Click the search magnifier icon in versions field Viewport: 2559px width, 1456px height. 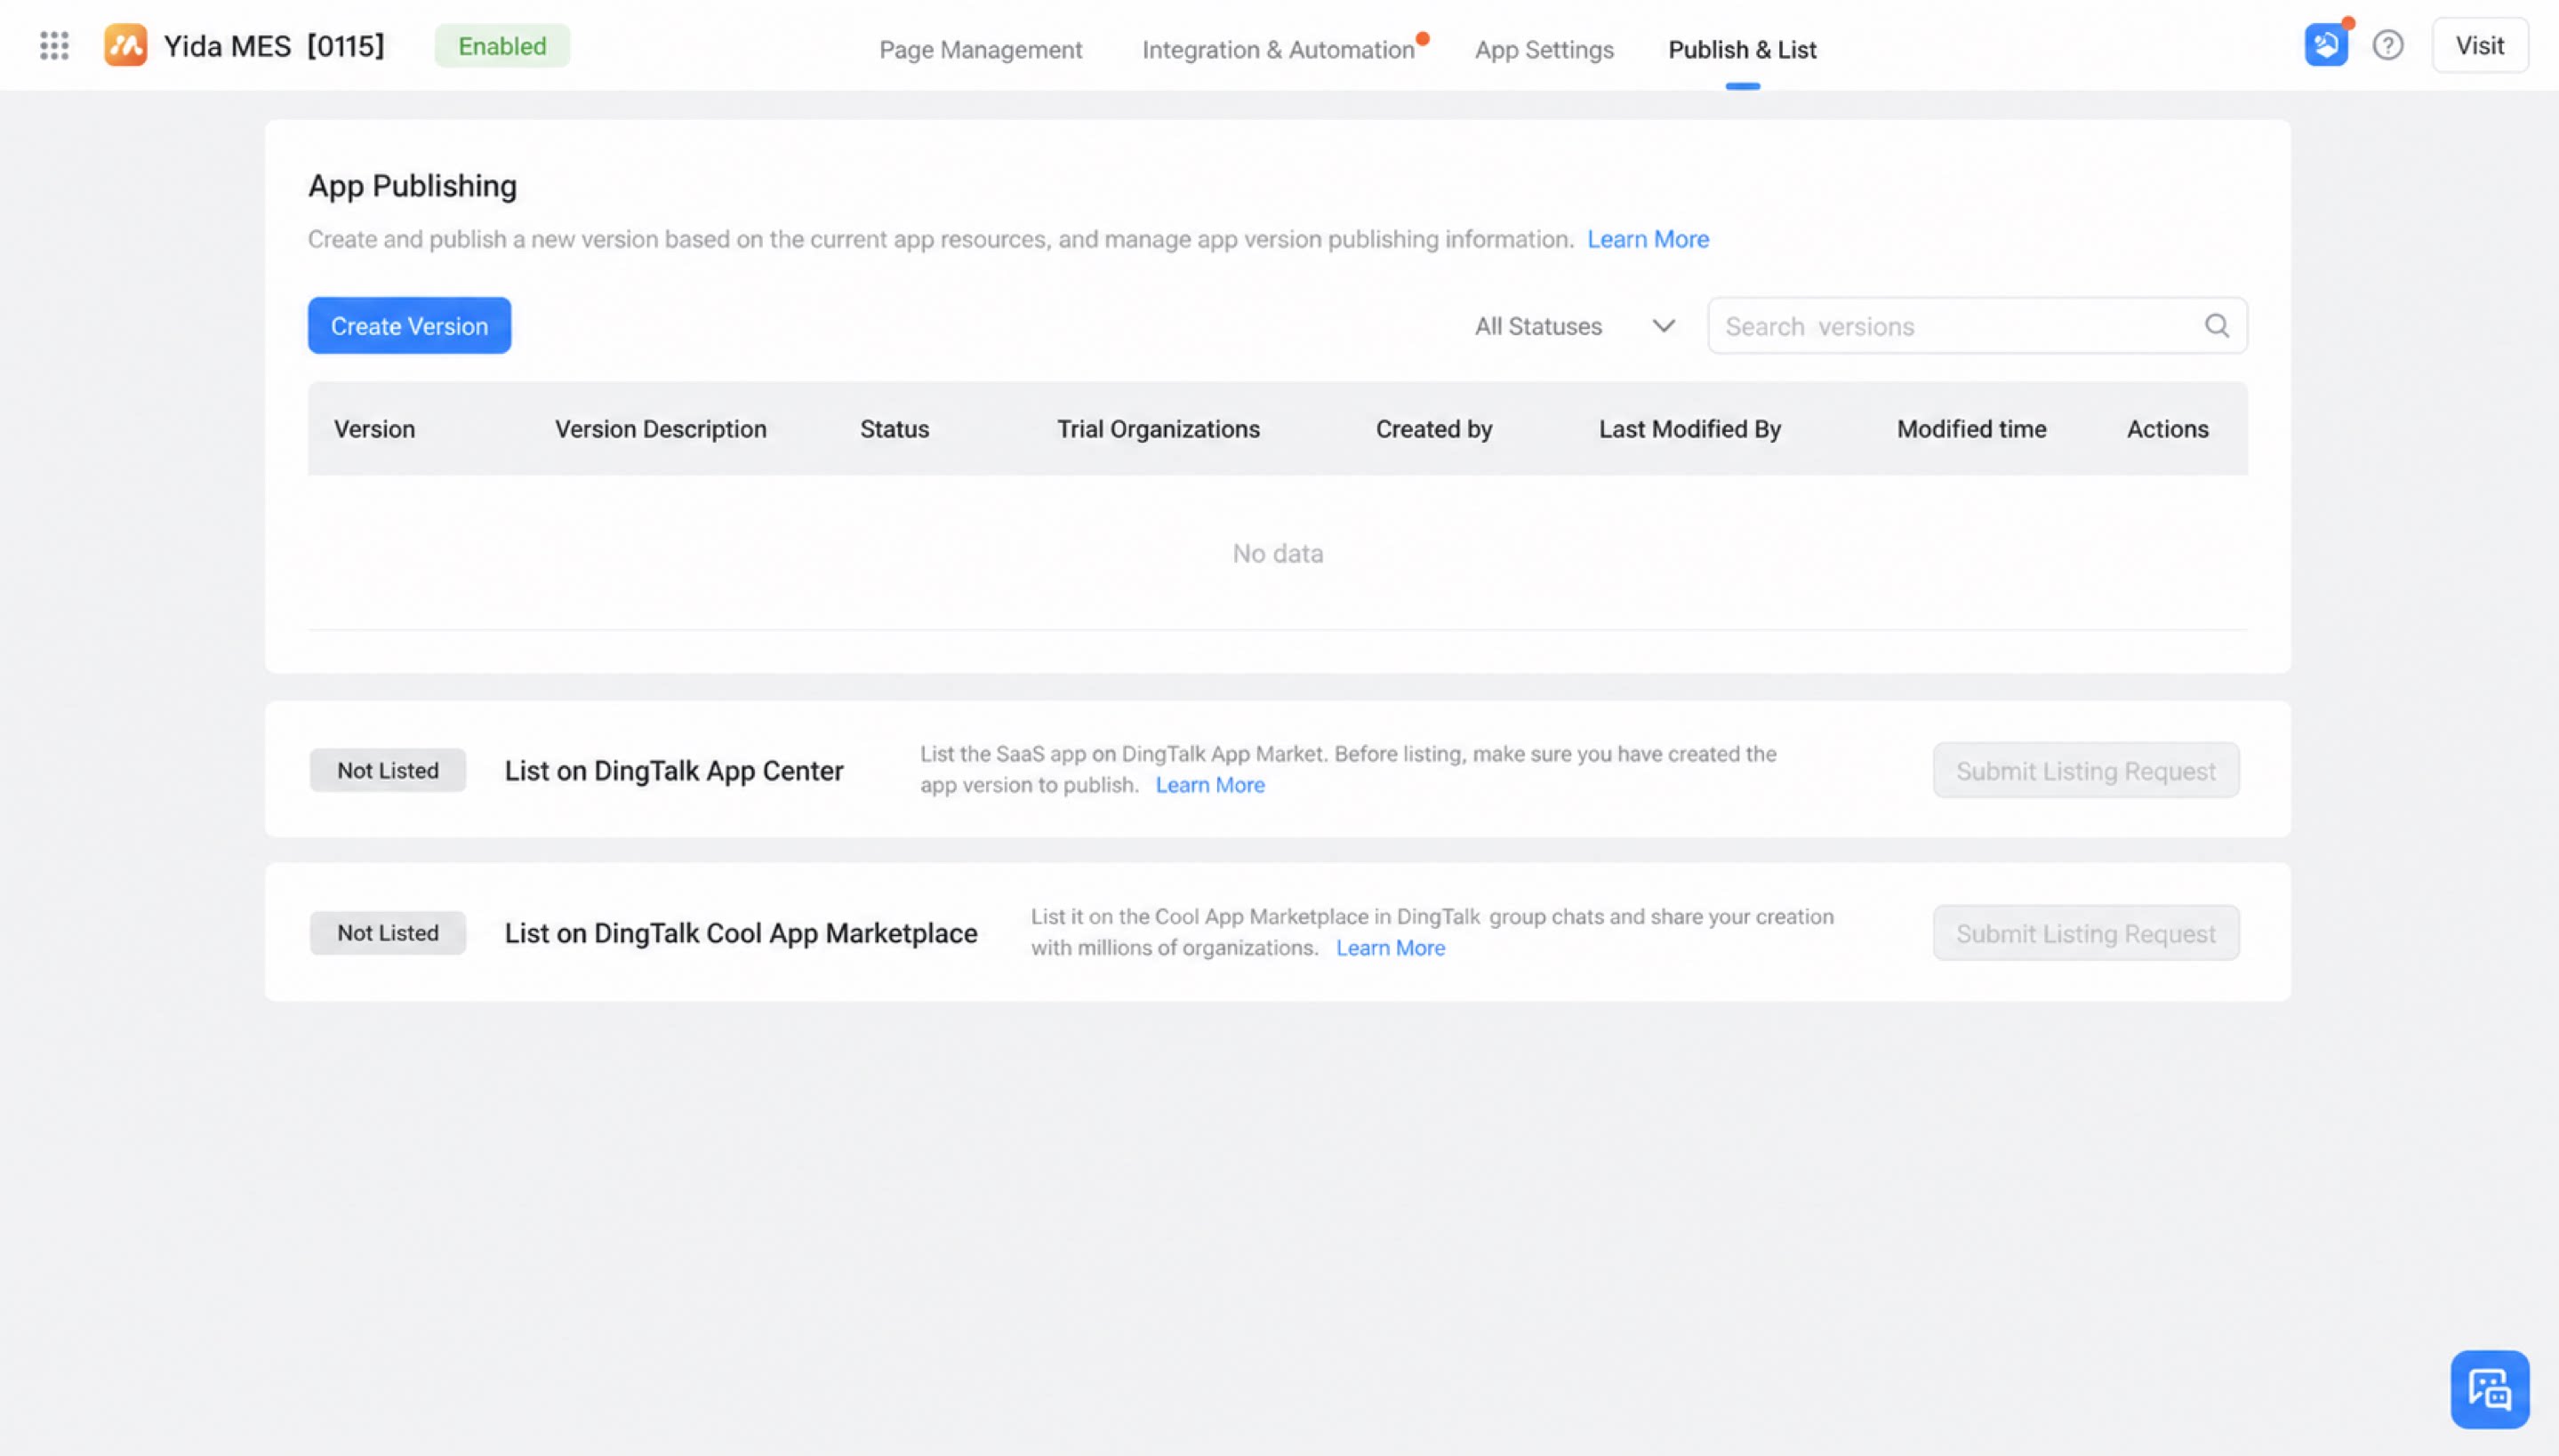click(x=2216, y=326)
